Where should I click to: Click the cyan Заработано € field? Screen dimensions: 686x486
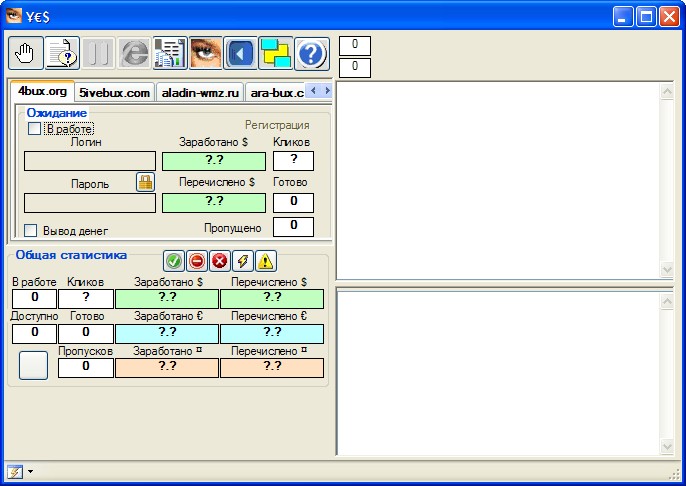click(x=167, y=334)
